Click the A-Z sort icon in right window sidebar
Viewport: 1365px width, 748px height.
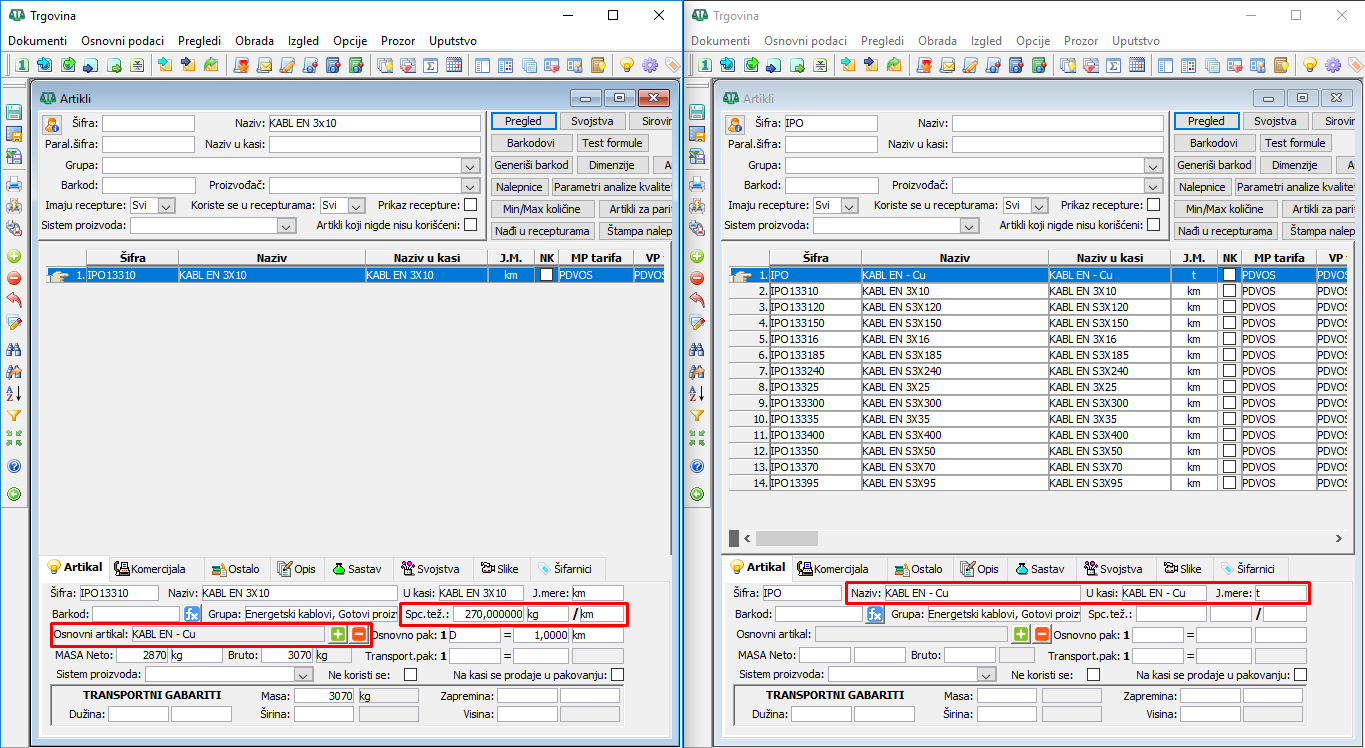pos(698,393)
